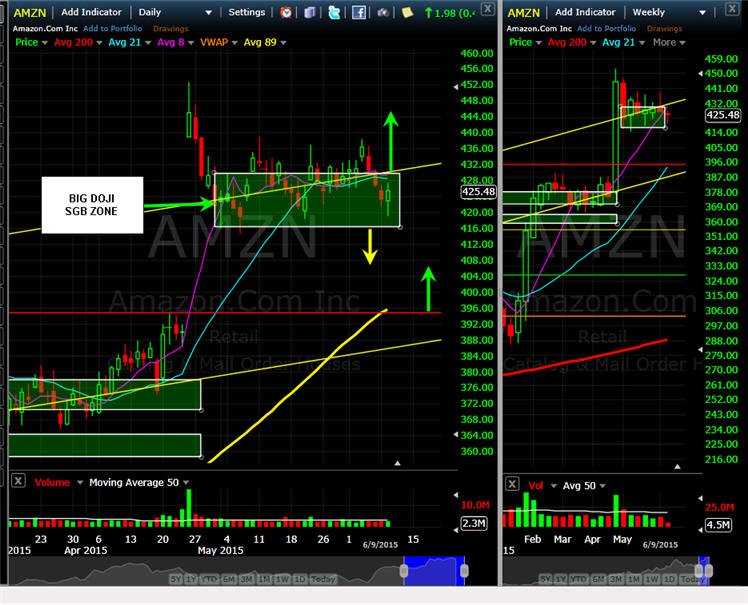Select 1D range on daily chart

299,579
